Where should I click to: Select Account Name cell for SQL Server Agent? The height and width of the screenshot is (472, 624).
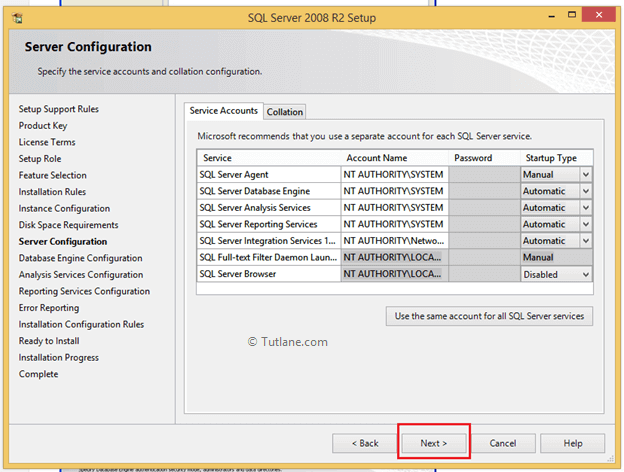394,174
